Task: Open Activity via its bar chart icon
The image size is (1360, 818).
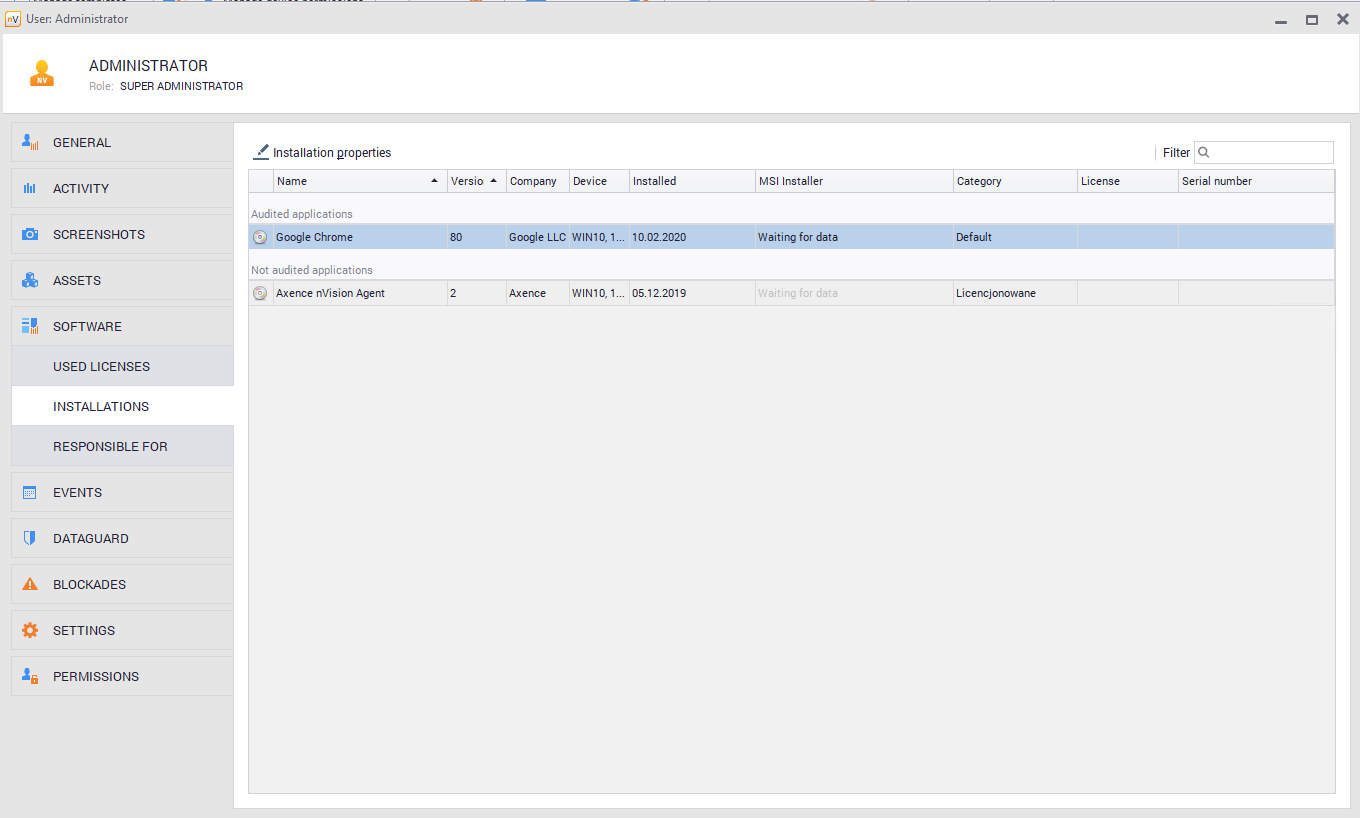Action: coord(30,188)
